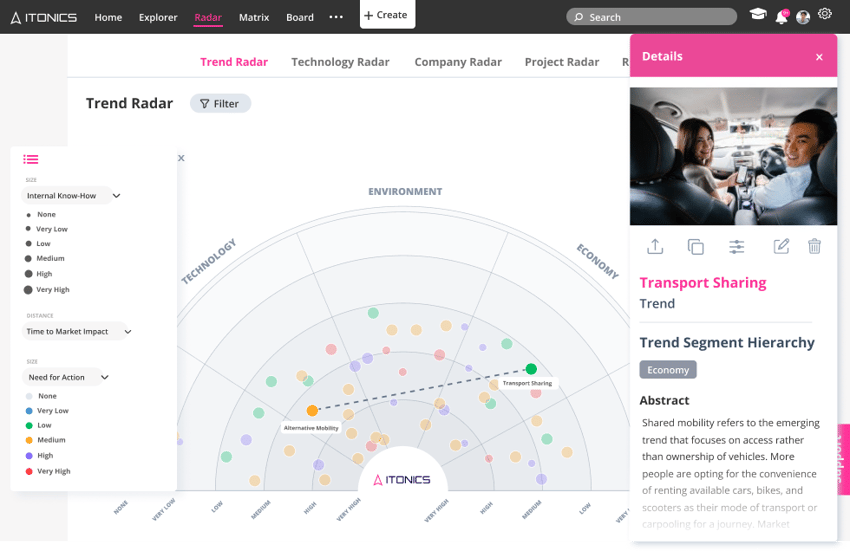Screen dimensions: 850x551
Task: Close the Details panel
Action: point(819,57)
